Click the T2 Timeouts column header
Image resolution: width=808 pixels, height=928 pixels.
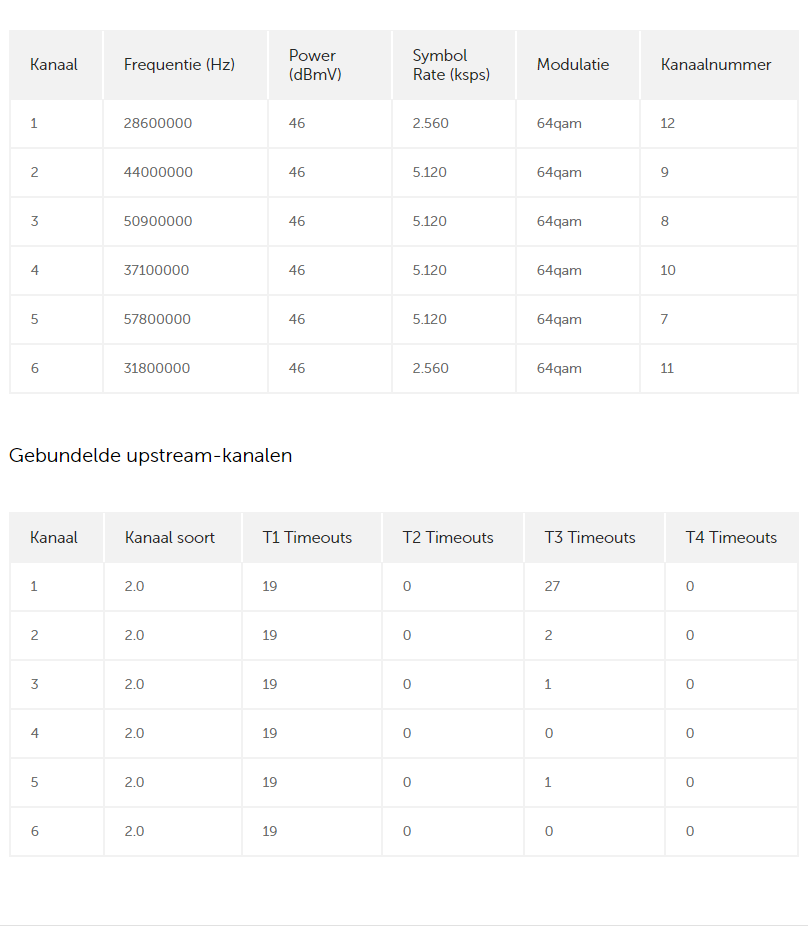click(448, 538)
